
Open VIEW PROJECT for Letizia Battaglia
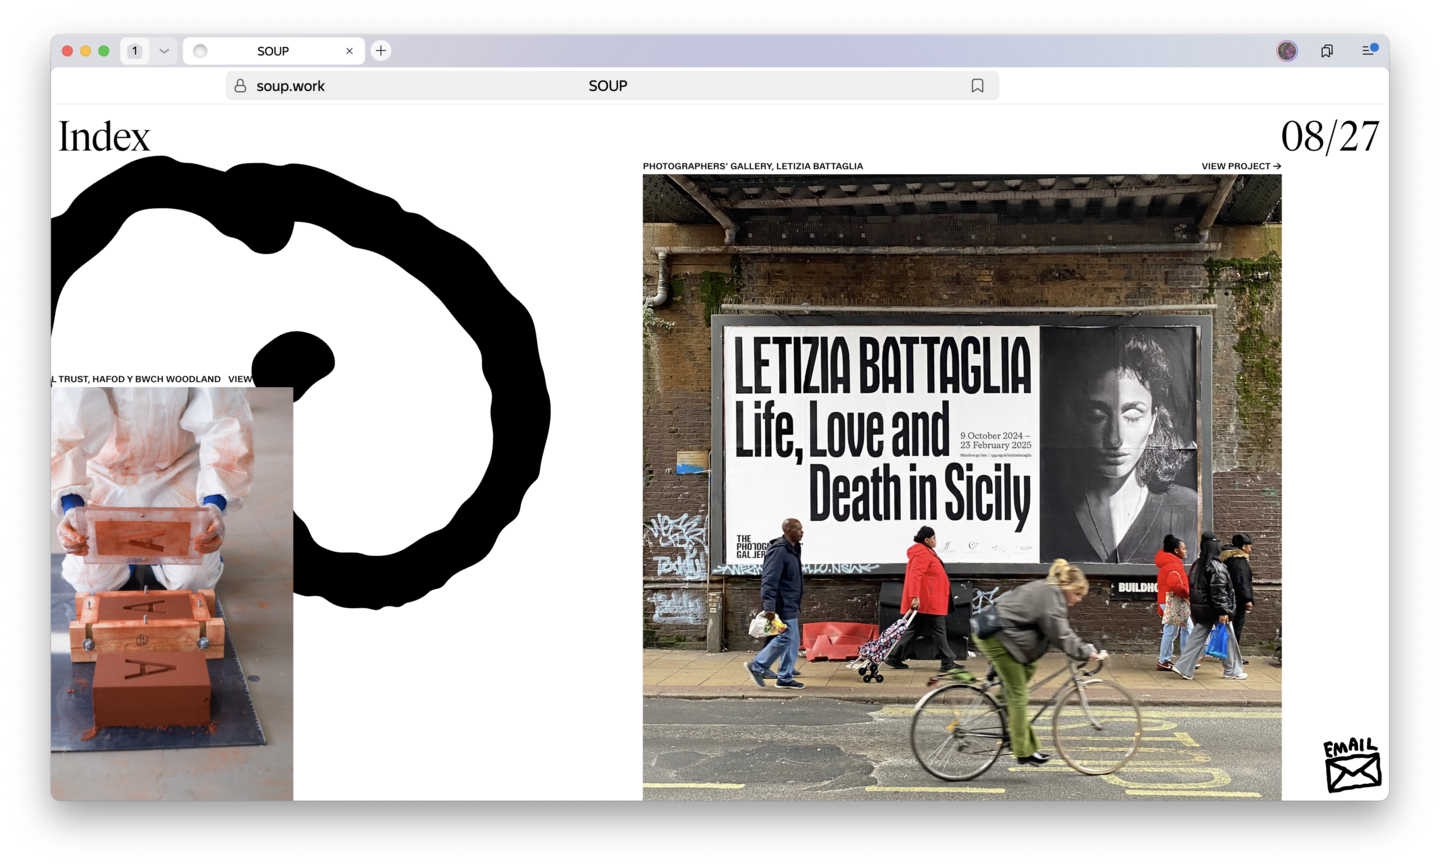pos(1241,166)
